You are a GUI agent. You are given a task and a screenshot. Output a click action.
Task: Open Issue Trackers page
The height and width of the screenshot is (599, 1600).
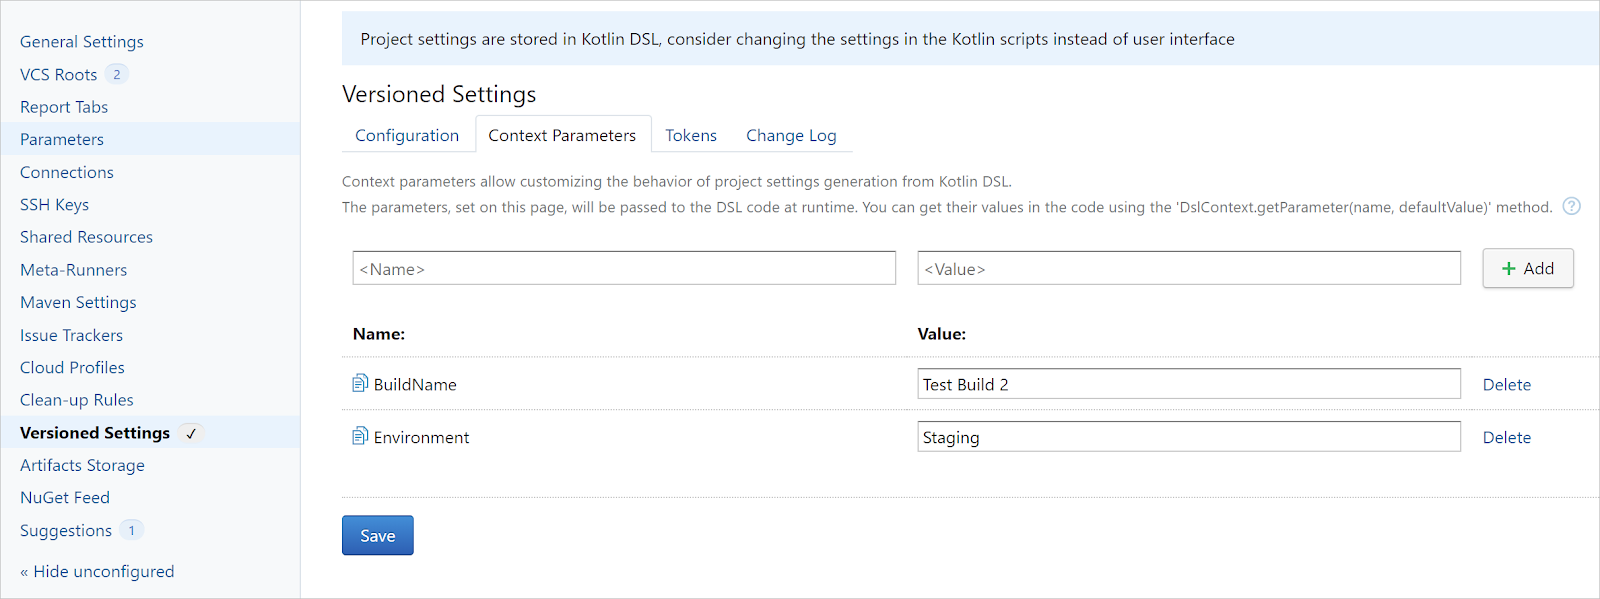click(x=71, y=335)
